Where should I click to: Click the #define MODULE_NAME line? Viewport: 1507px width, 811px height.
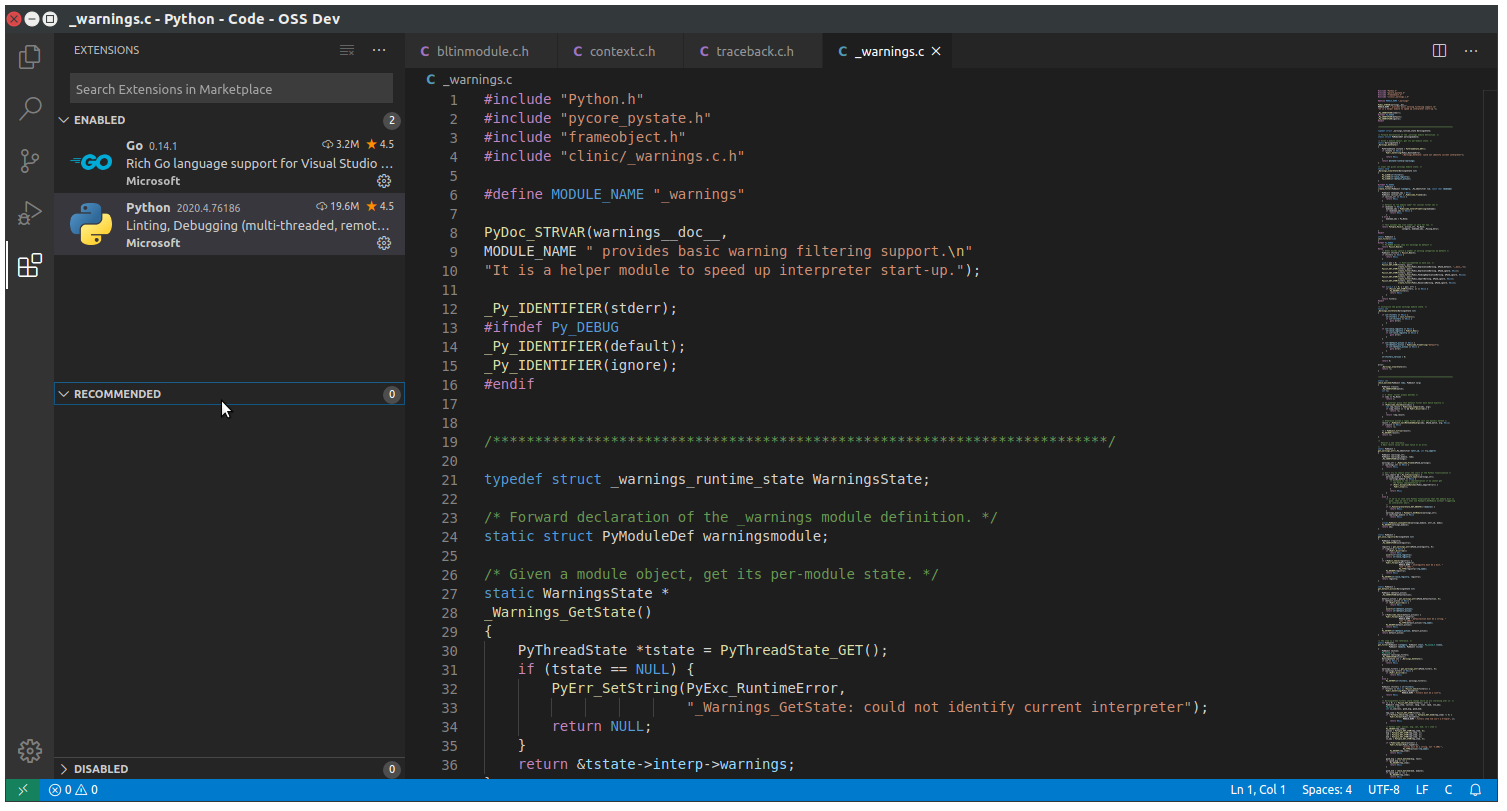coord(614,195)
